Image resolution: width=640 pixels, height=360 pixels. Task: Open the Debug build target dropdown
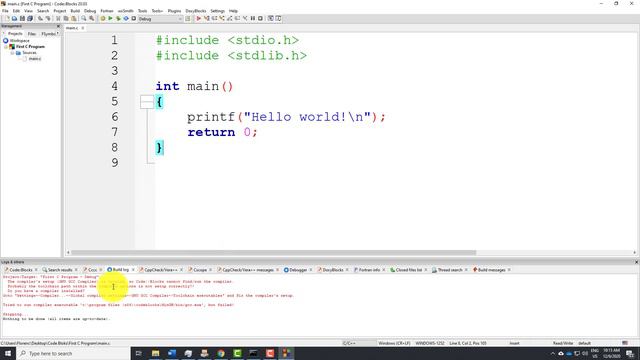160,18
